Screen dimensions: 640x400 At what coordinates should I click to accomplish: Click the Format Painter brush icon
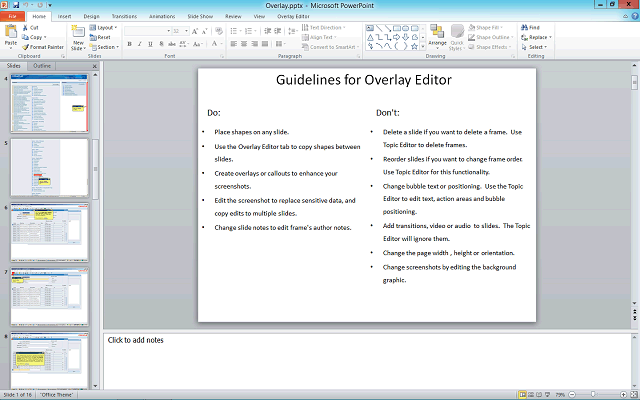click(x=25, y=47)
